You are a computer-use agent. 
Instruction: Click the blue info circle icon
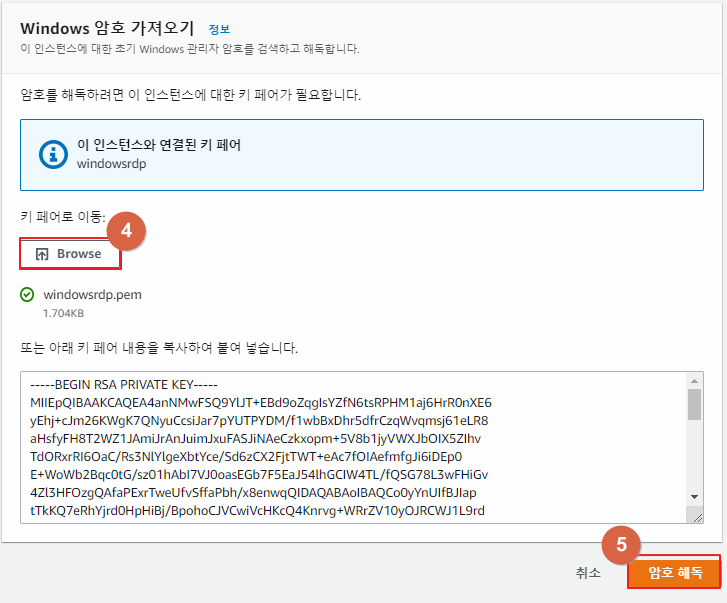[x=53, y=154]
